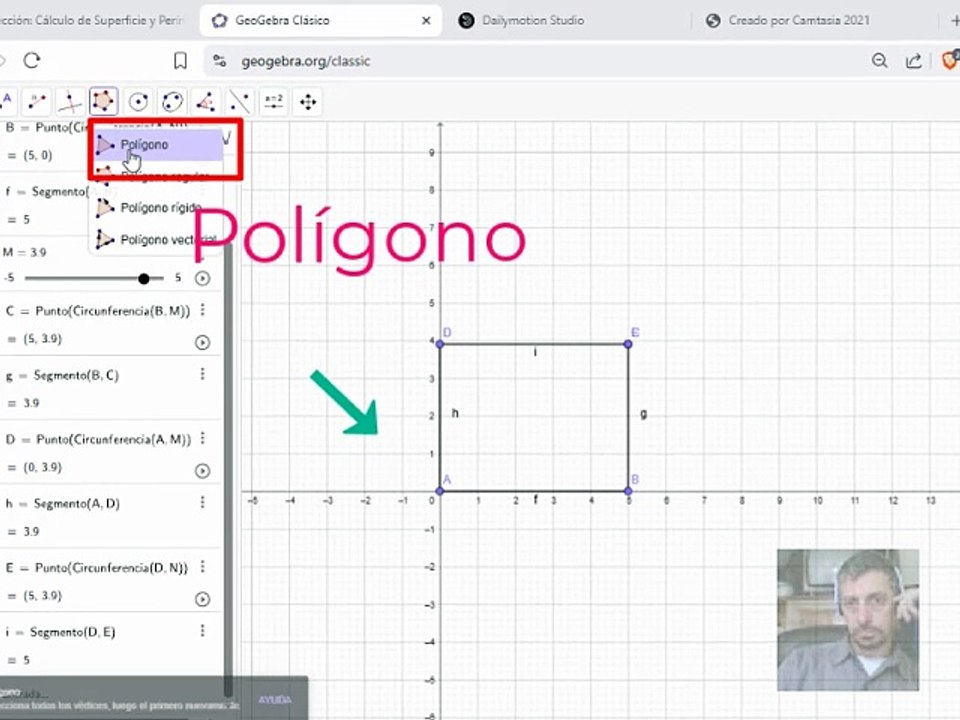Click point E on the graph
The height and width of the screenshot is (720, 960).
coord(628,344)
